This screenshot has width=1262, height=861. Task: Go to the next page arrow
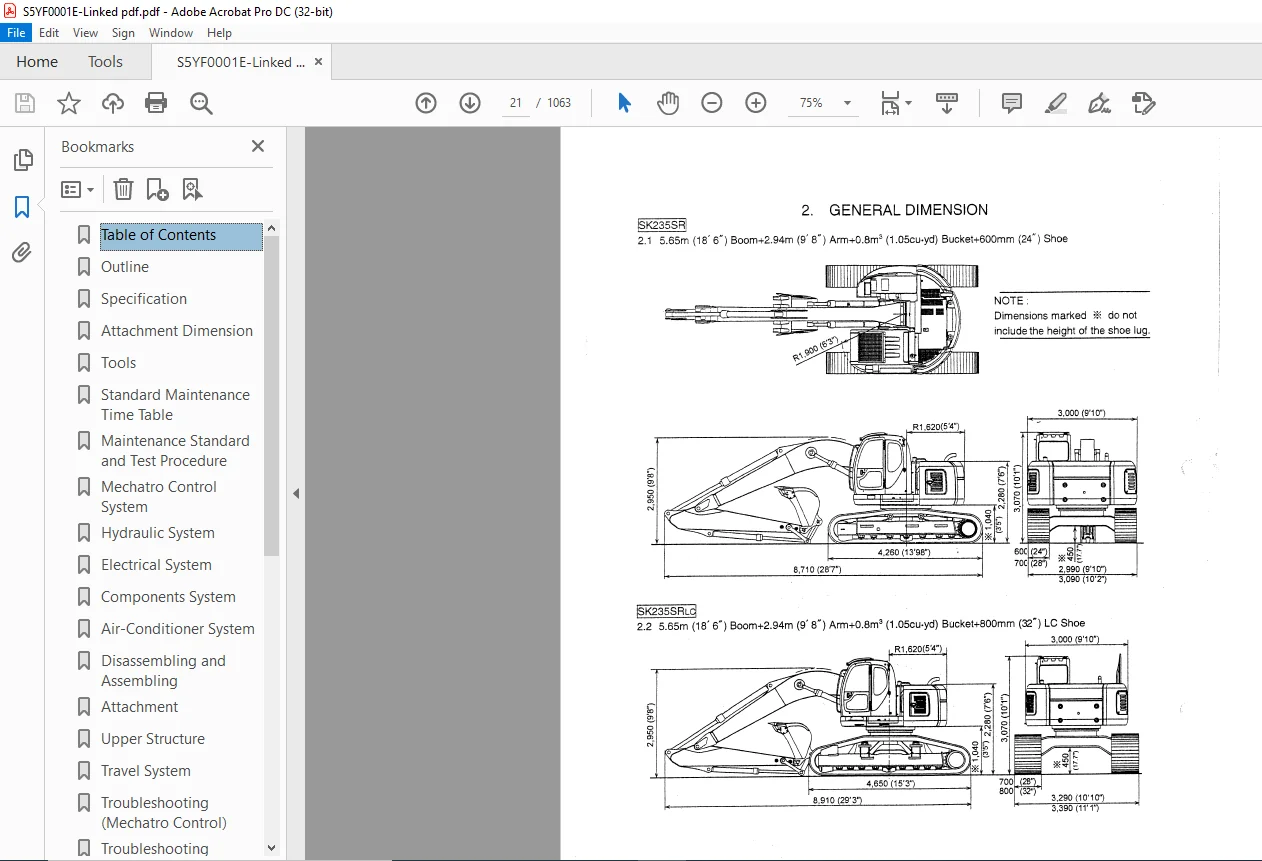pos(470,103)
